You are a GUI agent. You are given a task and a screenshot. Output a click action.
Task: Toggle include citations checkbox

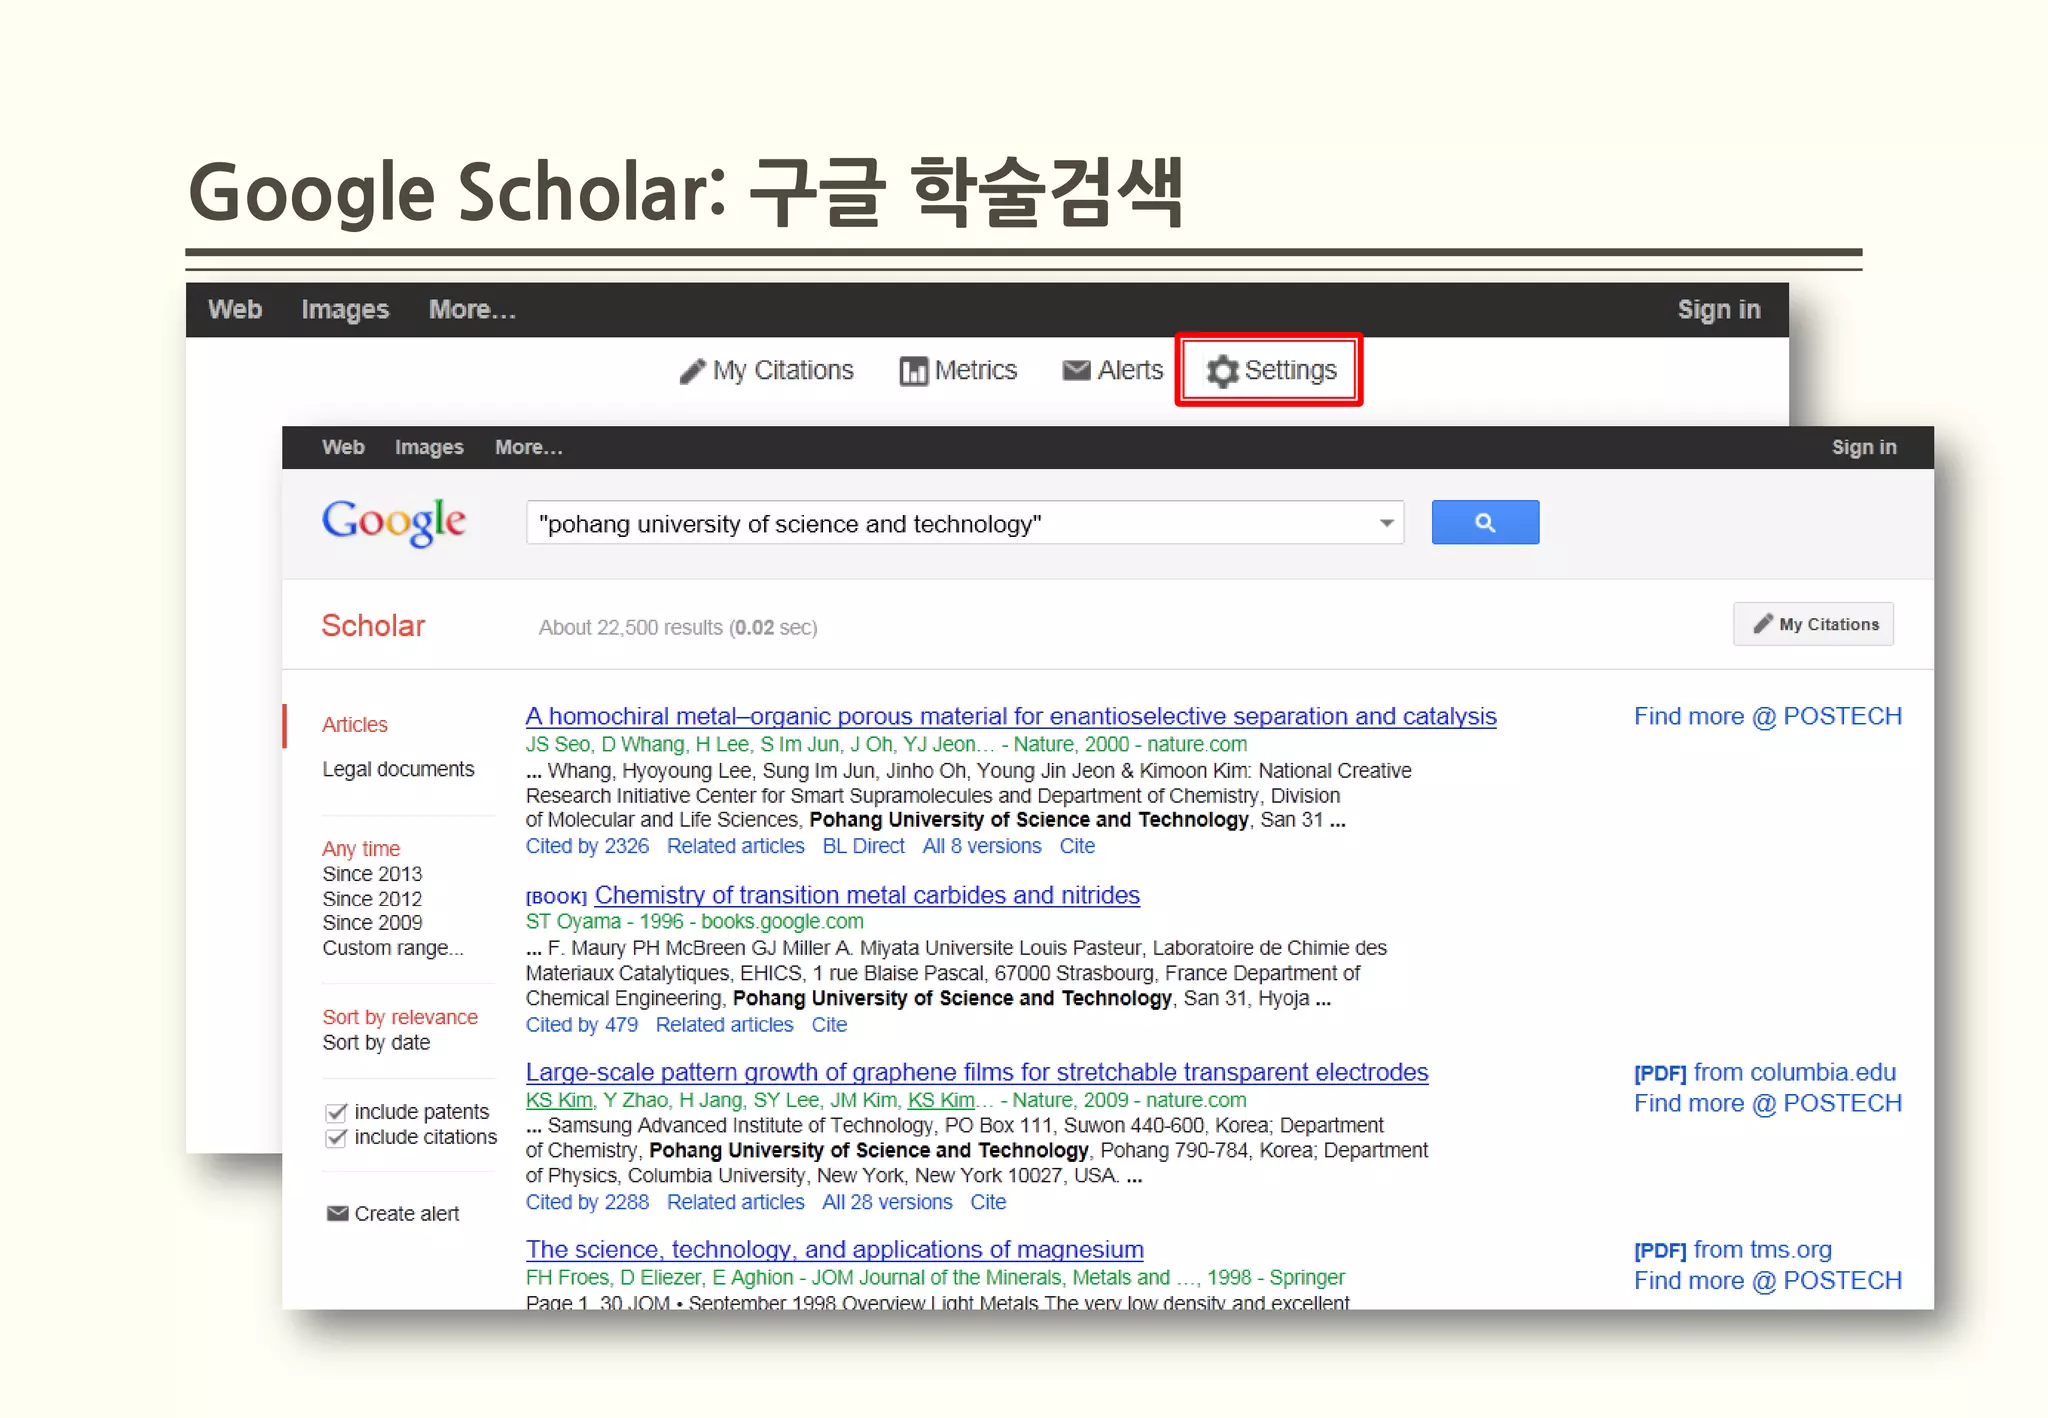click(336, 1137)
